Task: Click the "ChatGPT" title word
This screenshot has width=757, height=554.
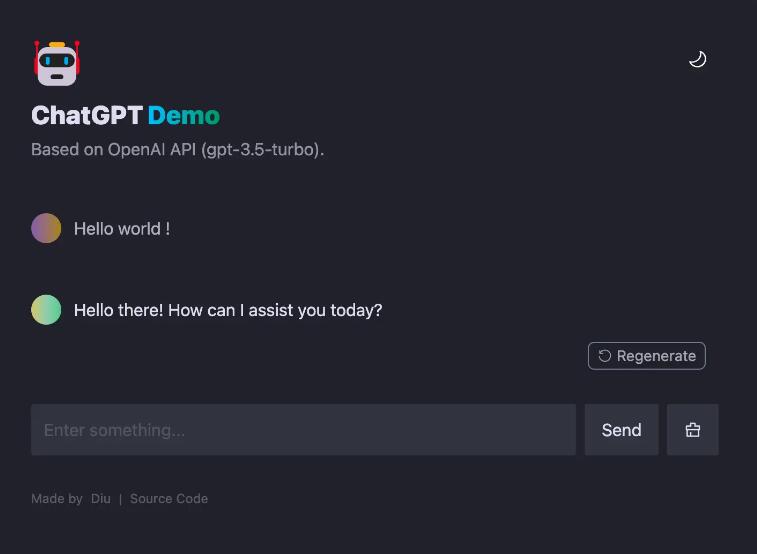Action: click(87, 116)
